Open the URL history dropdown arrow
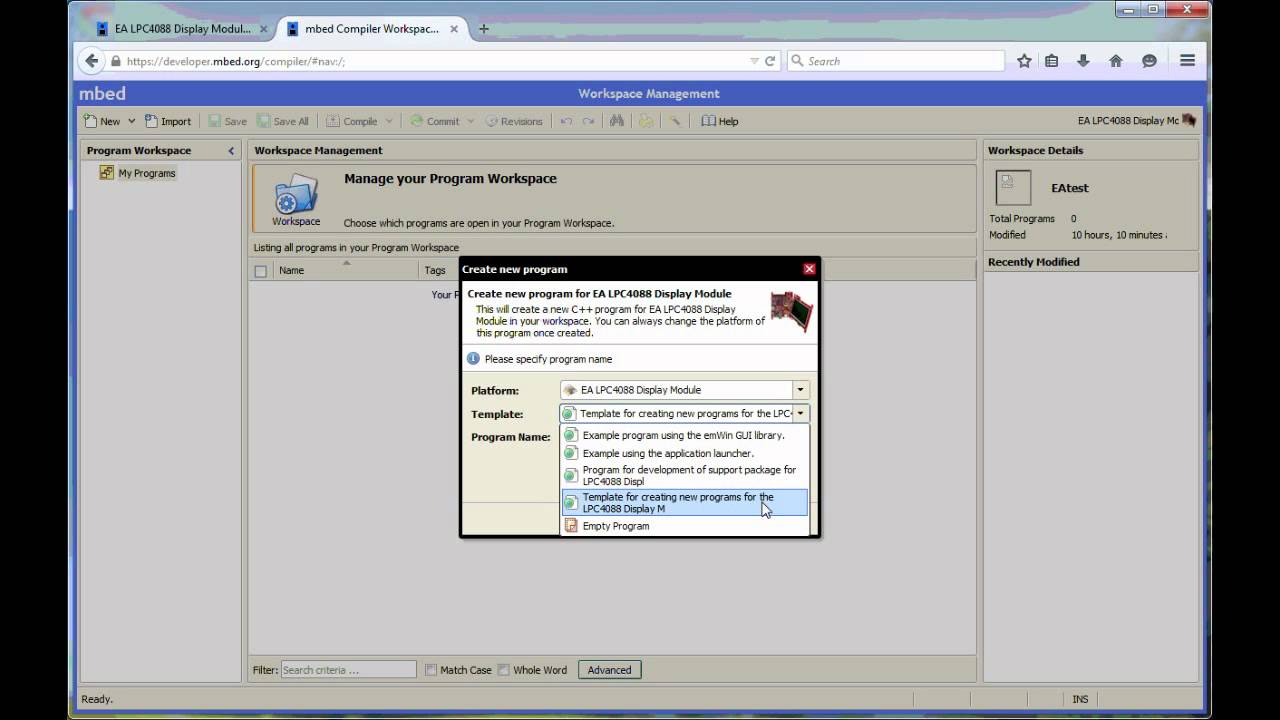The width and height of the screenshot is (1280, 720). pos(754,61)
